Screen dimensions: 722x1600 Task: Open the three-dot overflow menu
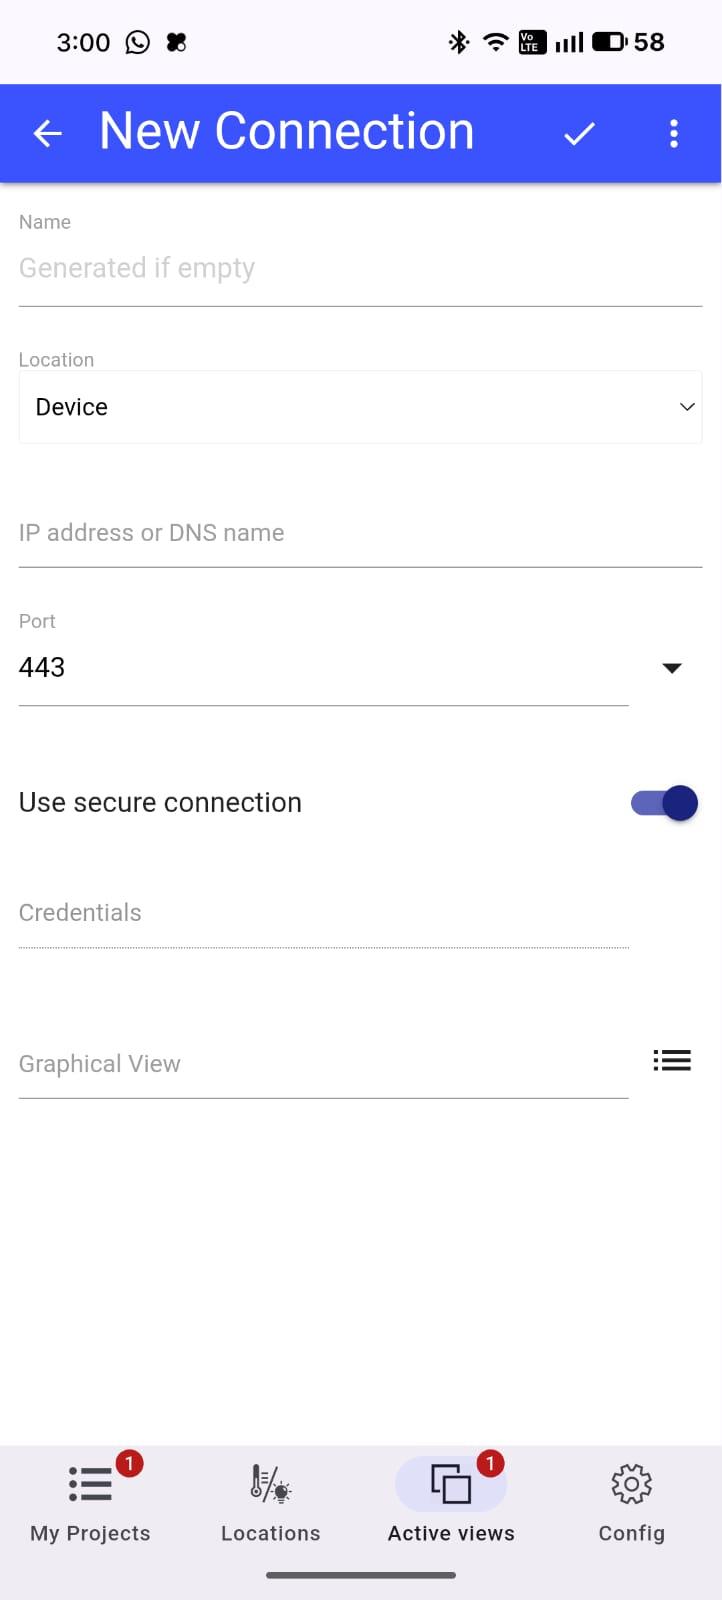tap(674, 133)
